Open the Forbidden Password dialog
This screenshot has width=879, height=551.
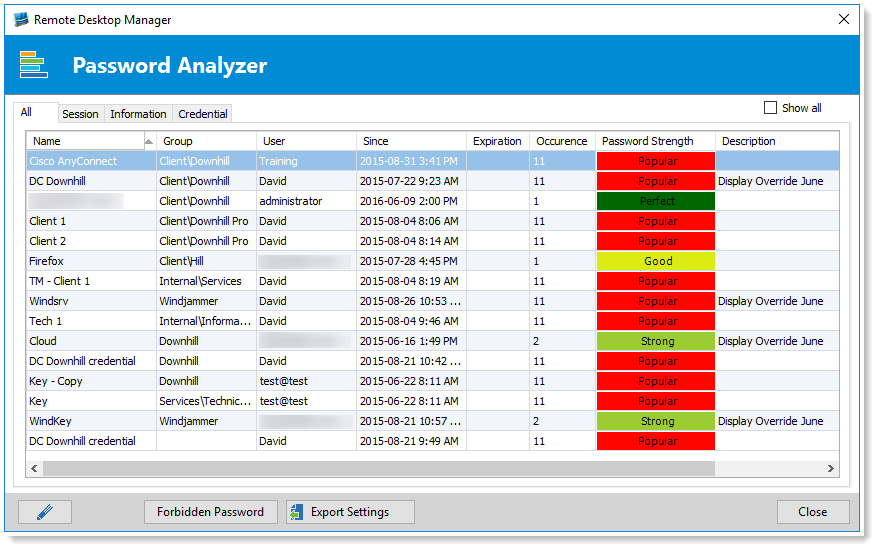[x=210, y=512]
